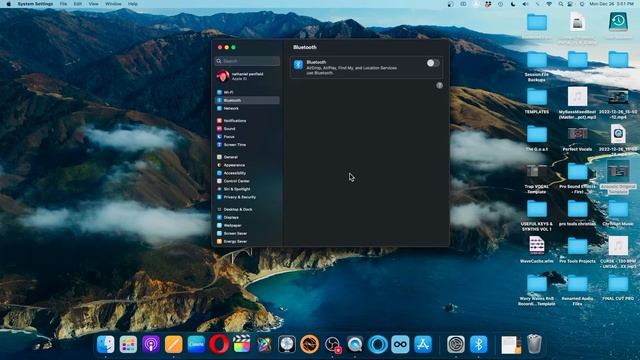Open General settings in the sidebar

coord(247,157)
